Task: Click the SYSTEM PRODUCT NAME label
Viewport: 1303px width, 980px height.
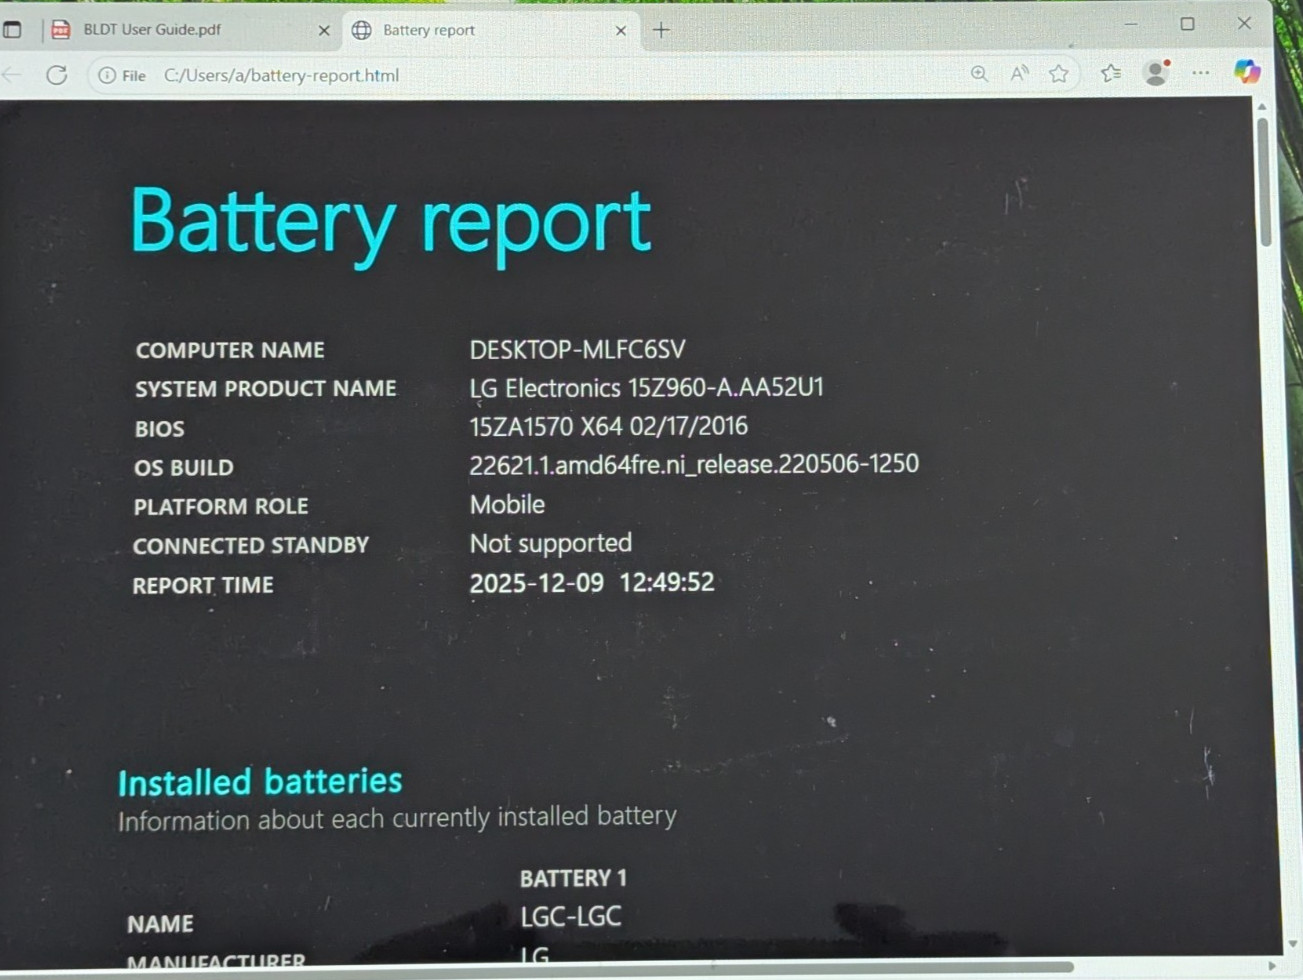Action: pyautogui.click(x=266, y=388)
